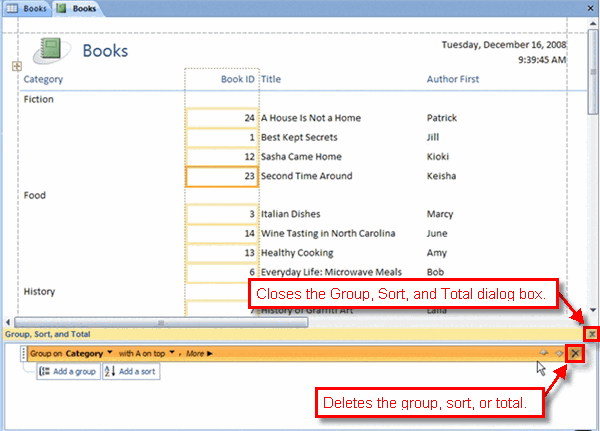
Task: Select Book ID field 24
Action: (x=222, y=118)
